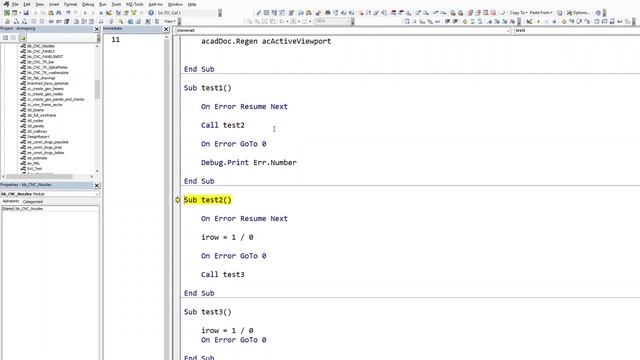
Task: Close the Project explorer panel
Action: pos(97,29)
